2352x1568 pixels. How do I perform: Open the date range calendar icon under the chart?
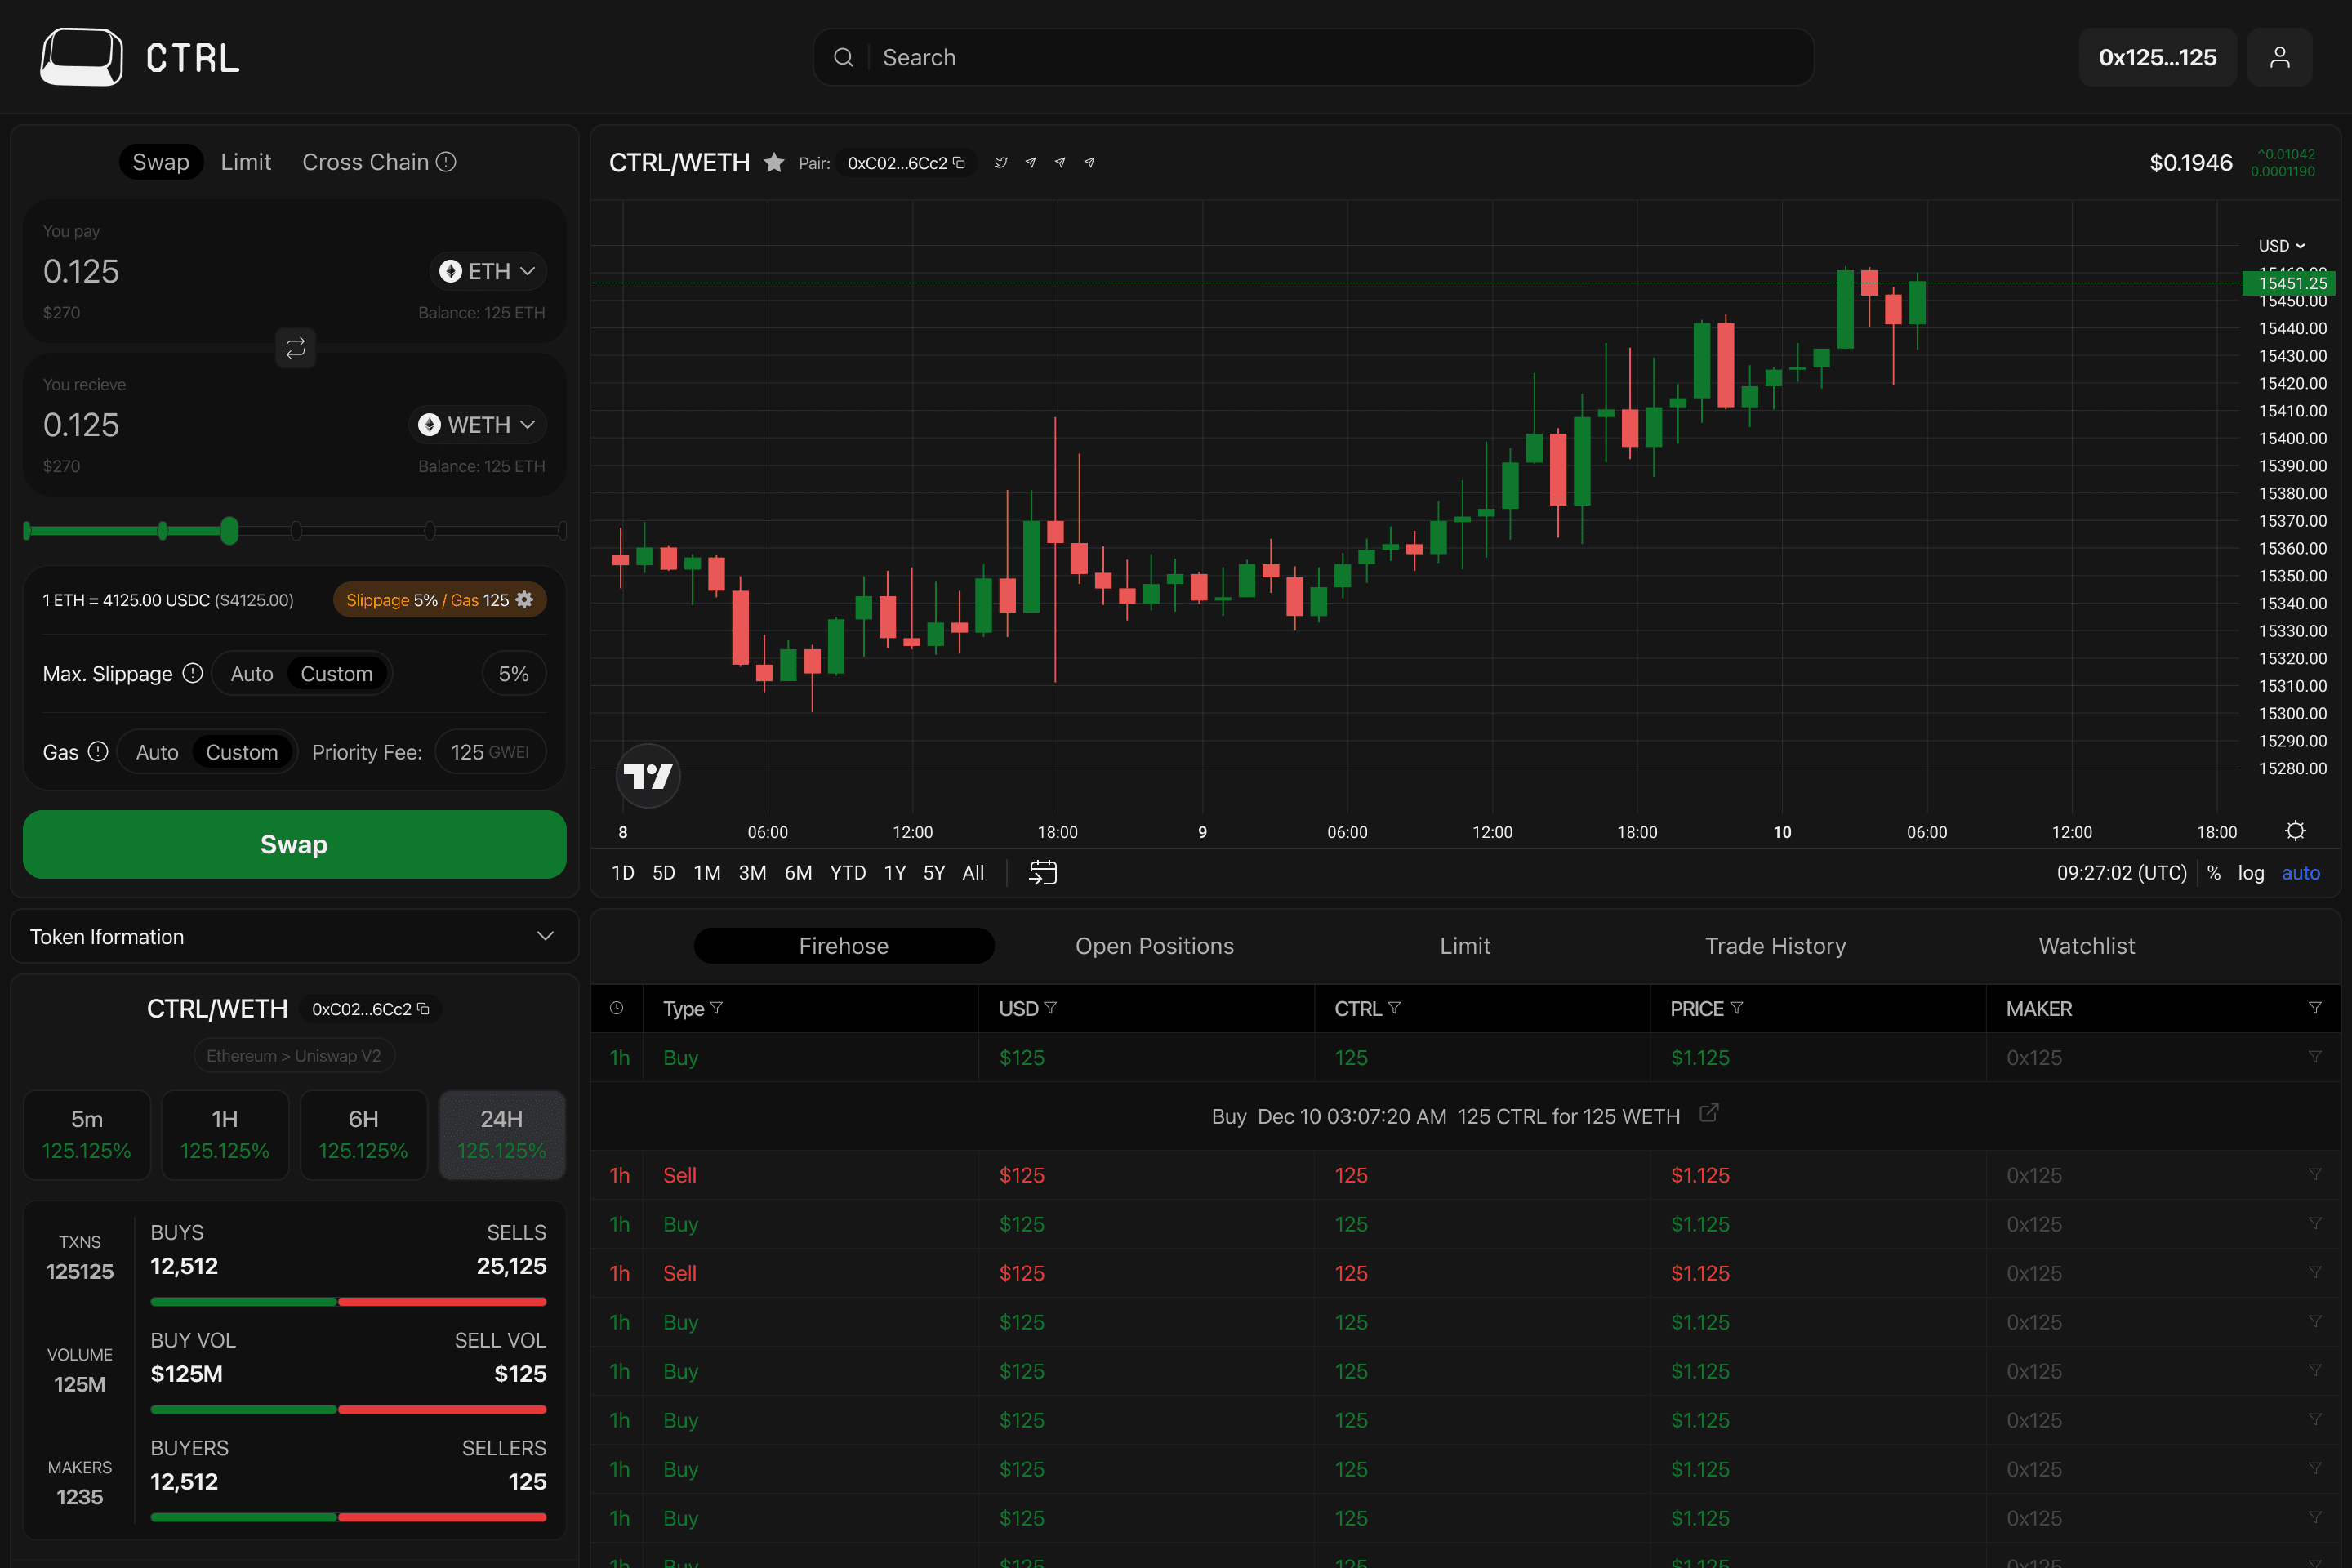pos(1043,872)
